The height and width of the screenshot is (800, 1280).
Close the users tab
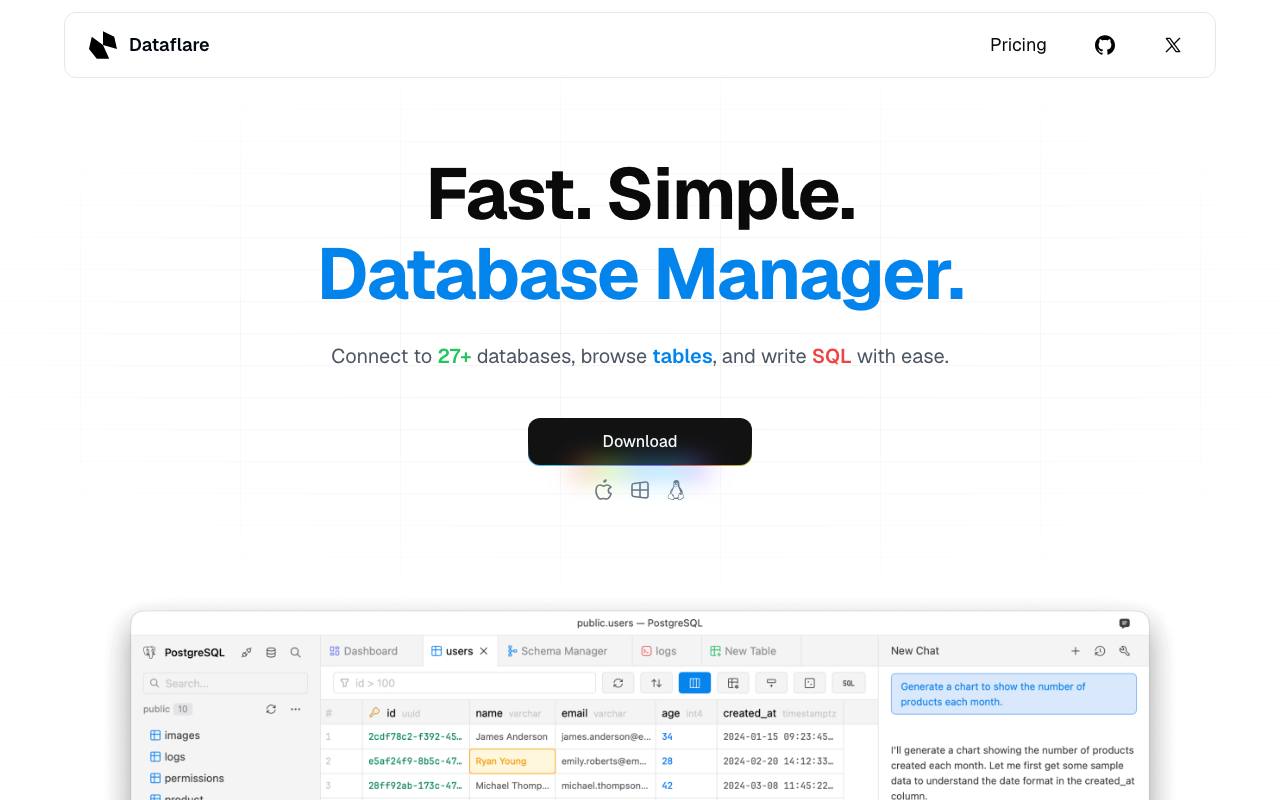(484, 651)
